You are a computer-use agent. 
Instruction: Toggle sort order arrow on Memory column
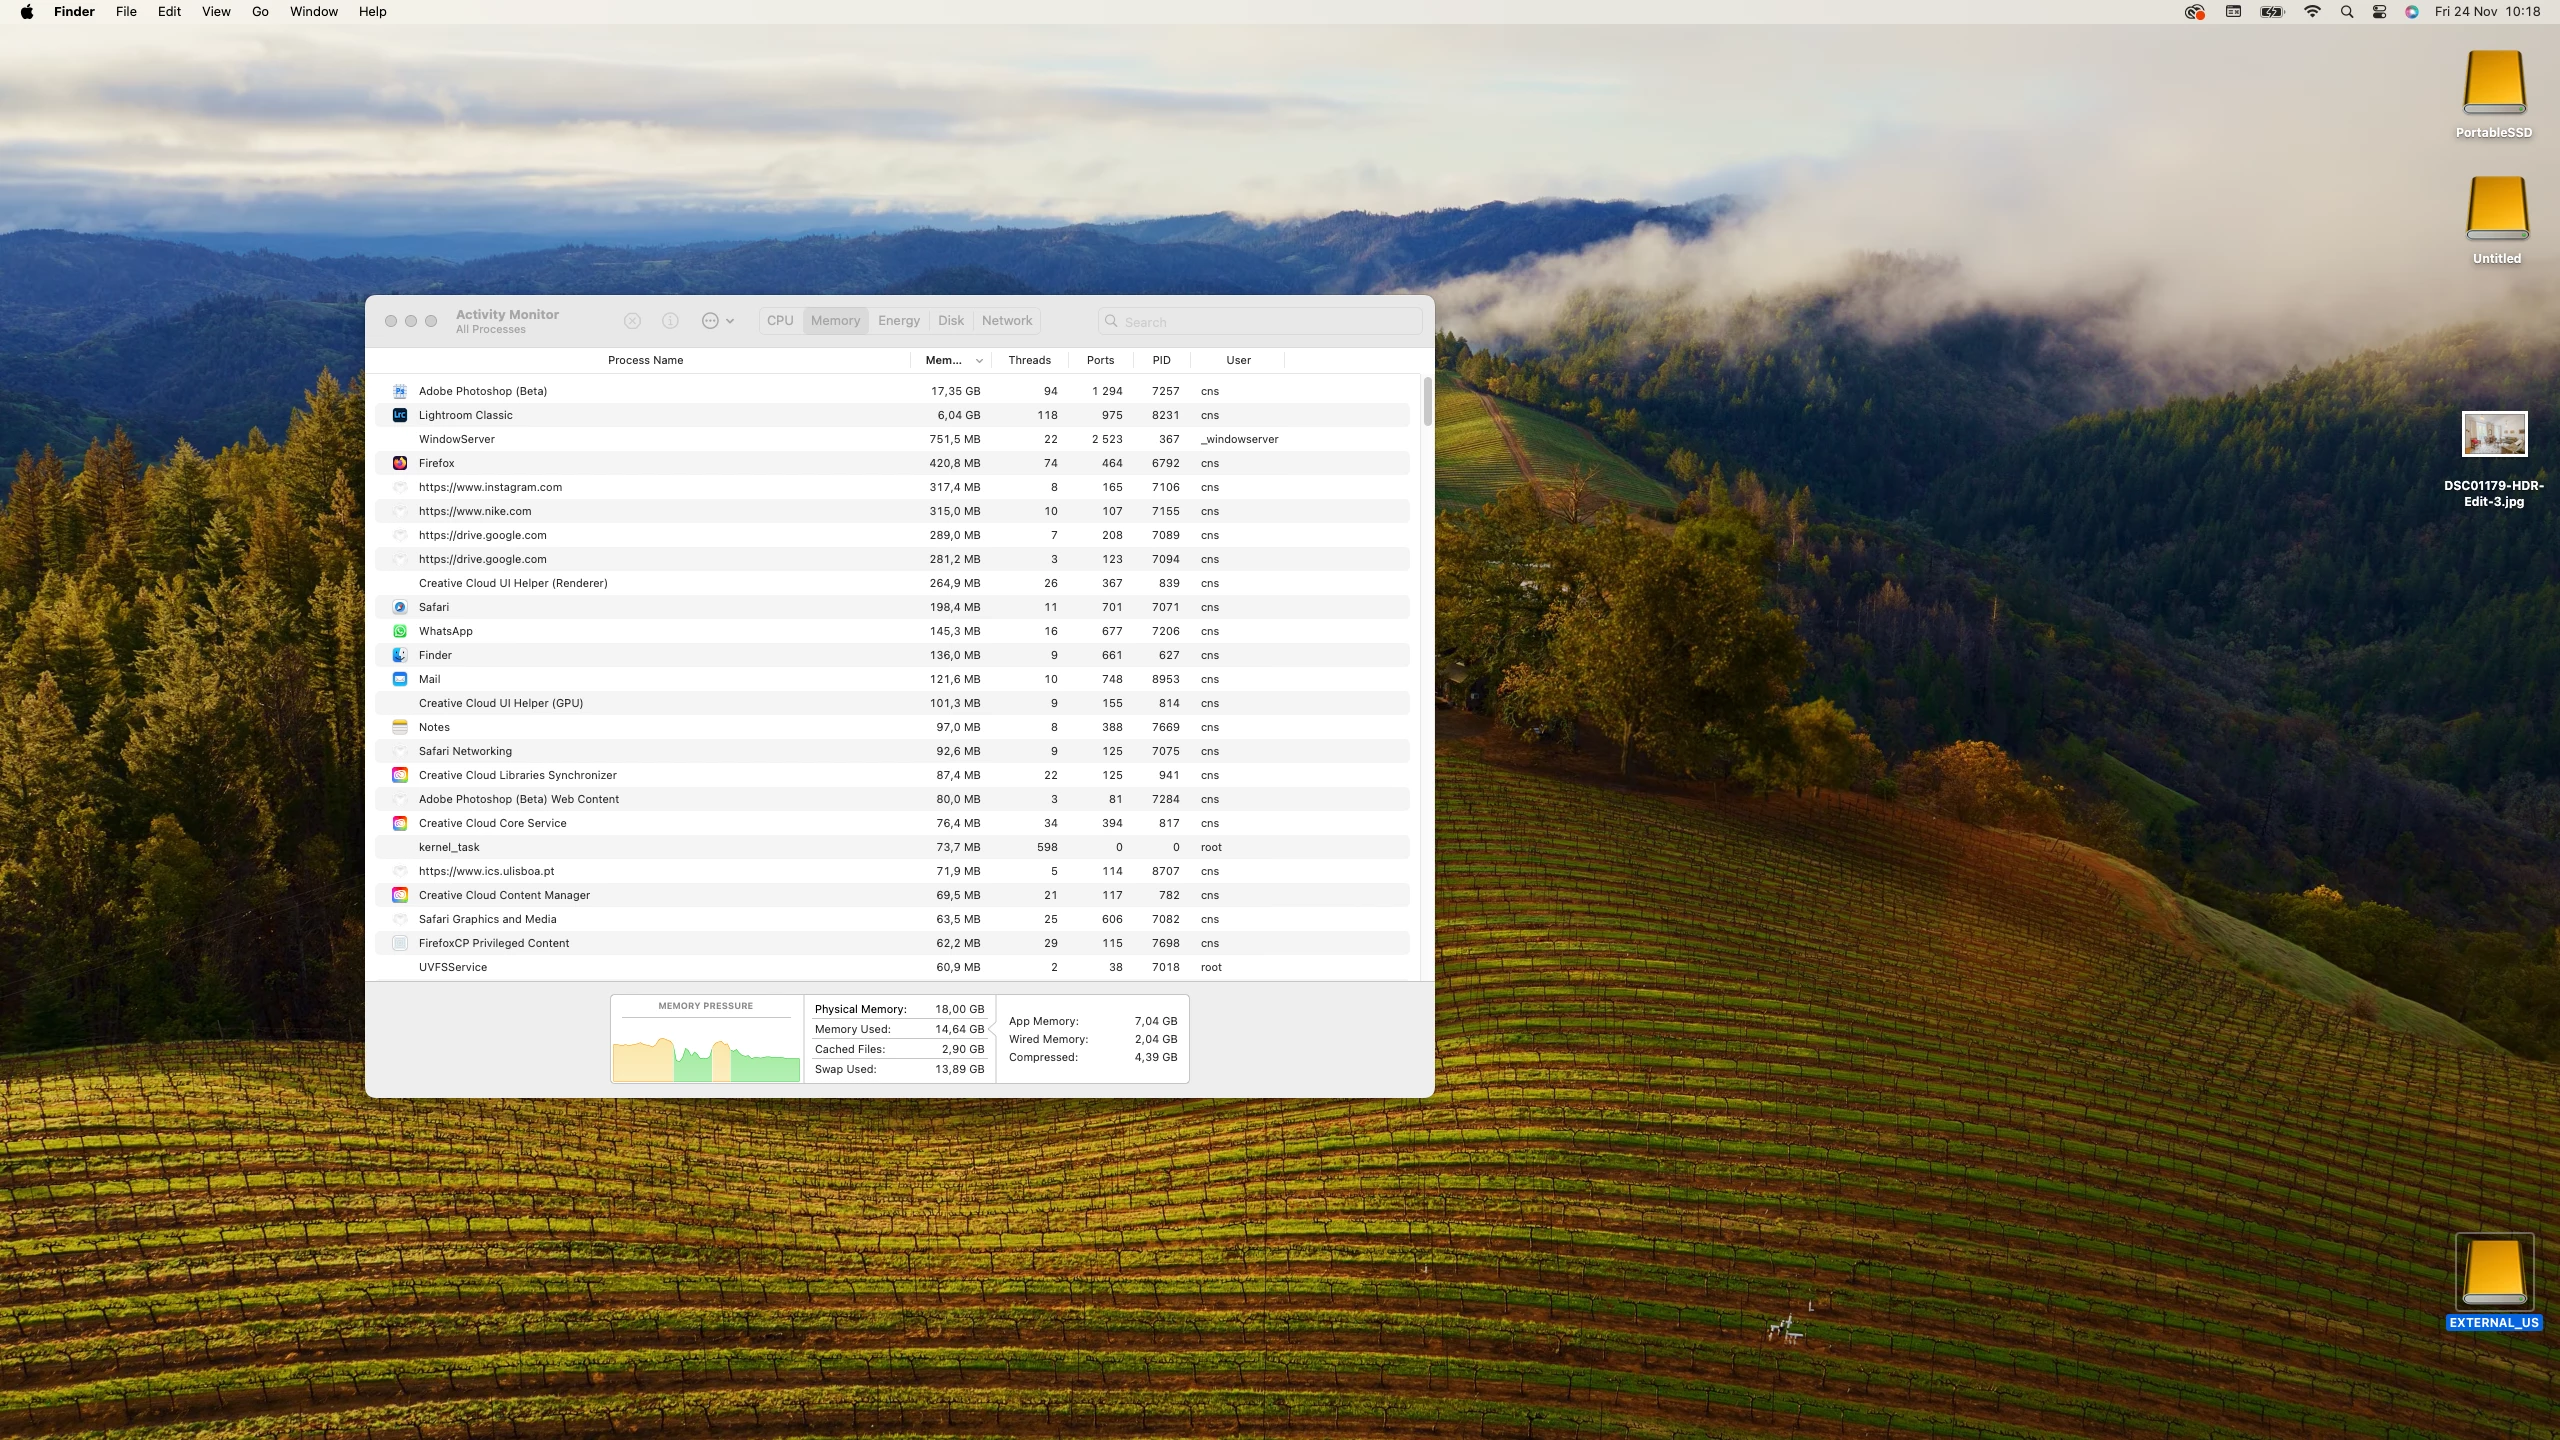979,361
